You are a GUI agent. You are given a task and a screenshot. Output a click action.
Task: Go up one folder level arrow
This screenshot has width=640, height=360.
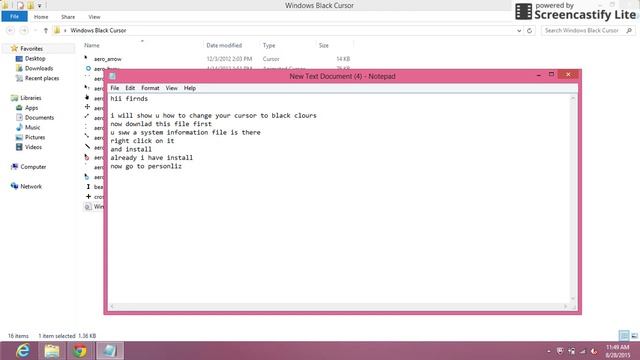point(46,31)
